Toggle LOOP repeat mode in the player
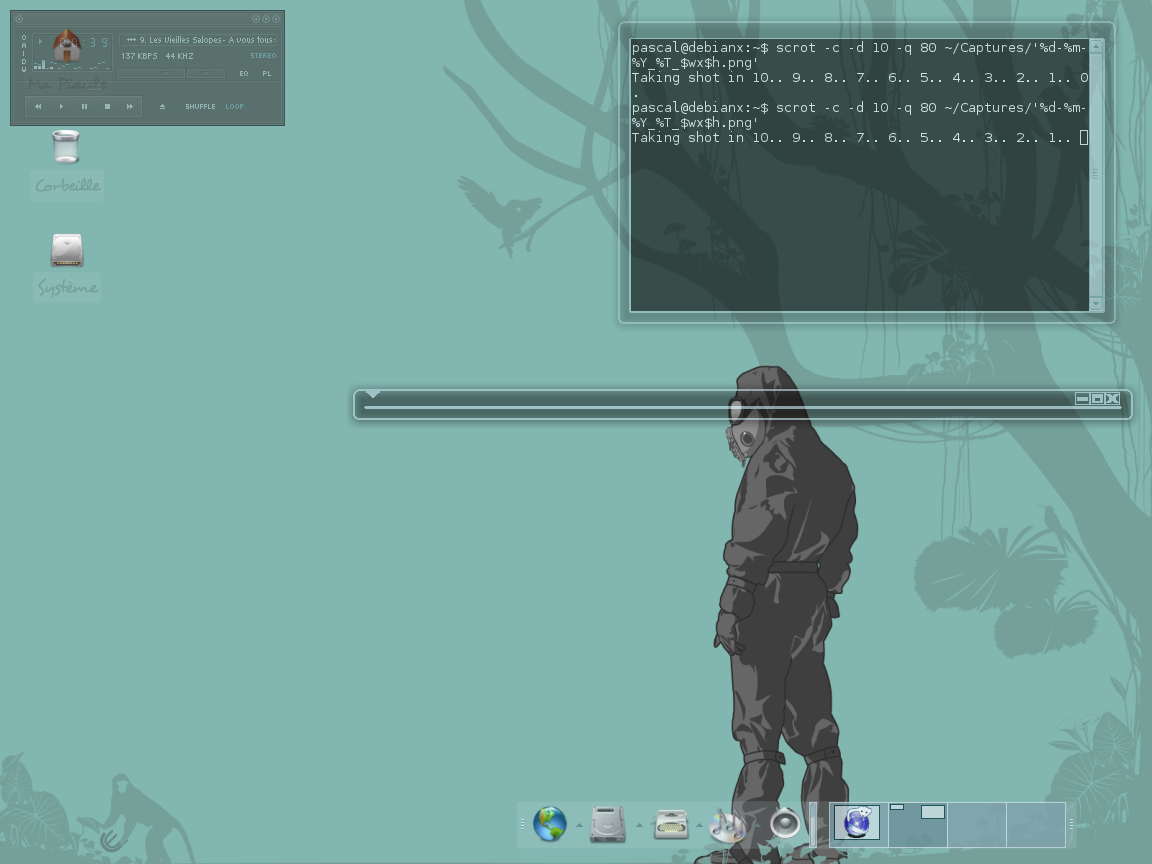Viewport: 1152px width, 864px height. coord(234,107)
